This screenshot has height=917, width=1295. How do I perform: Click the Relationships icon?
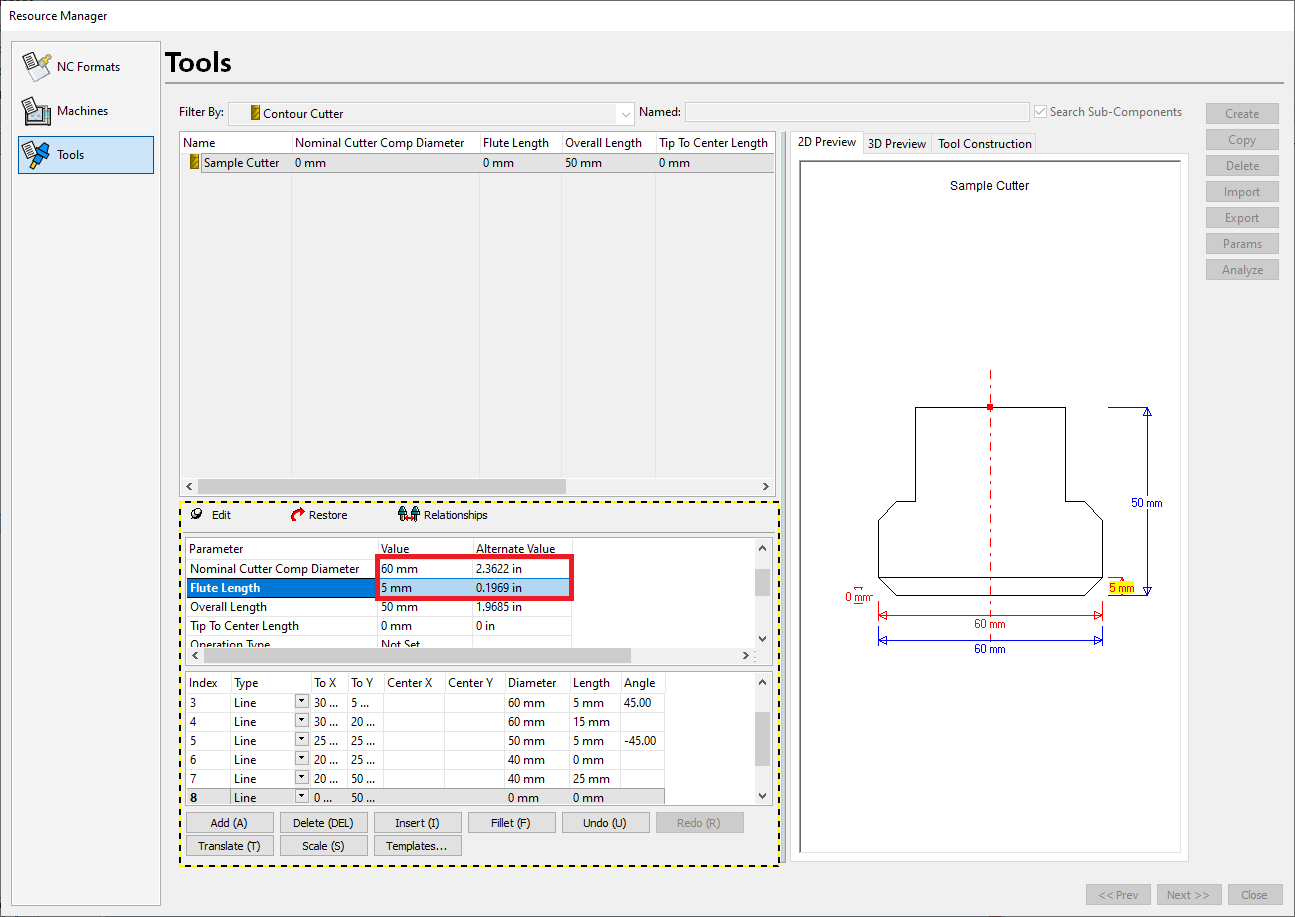click(x=408, y=515)
